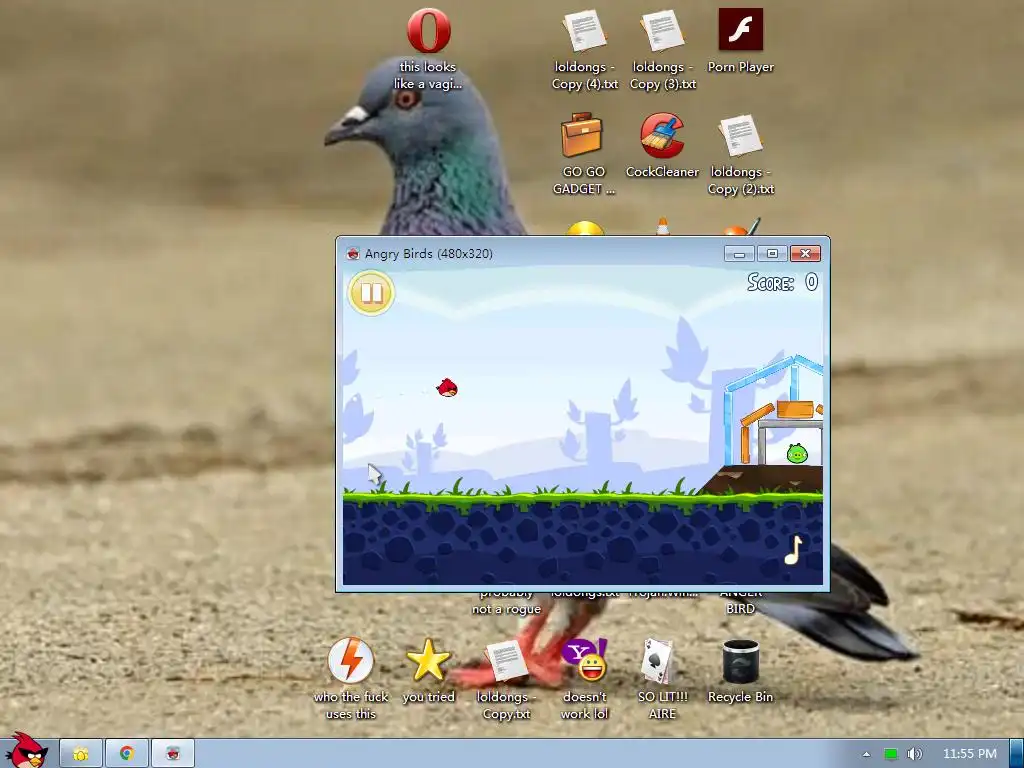Viewport: 1024px width, 768px height.
Task: Maximize the Angry Birds window
Action: point(773,253)
